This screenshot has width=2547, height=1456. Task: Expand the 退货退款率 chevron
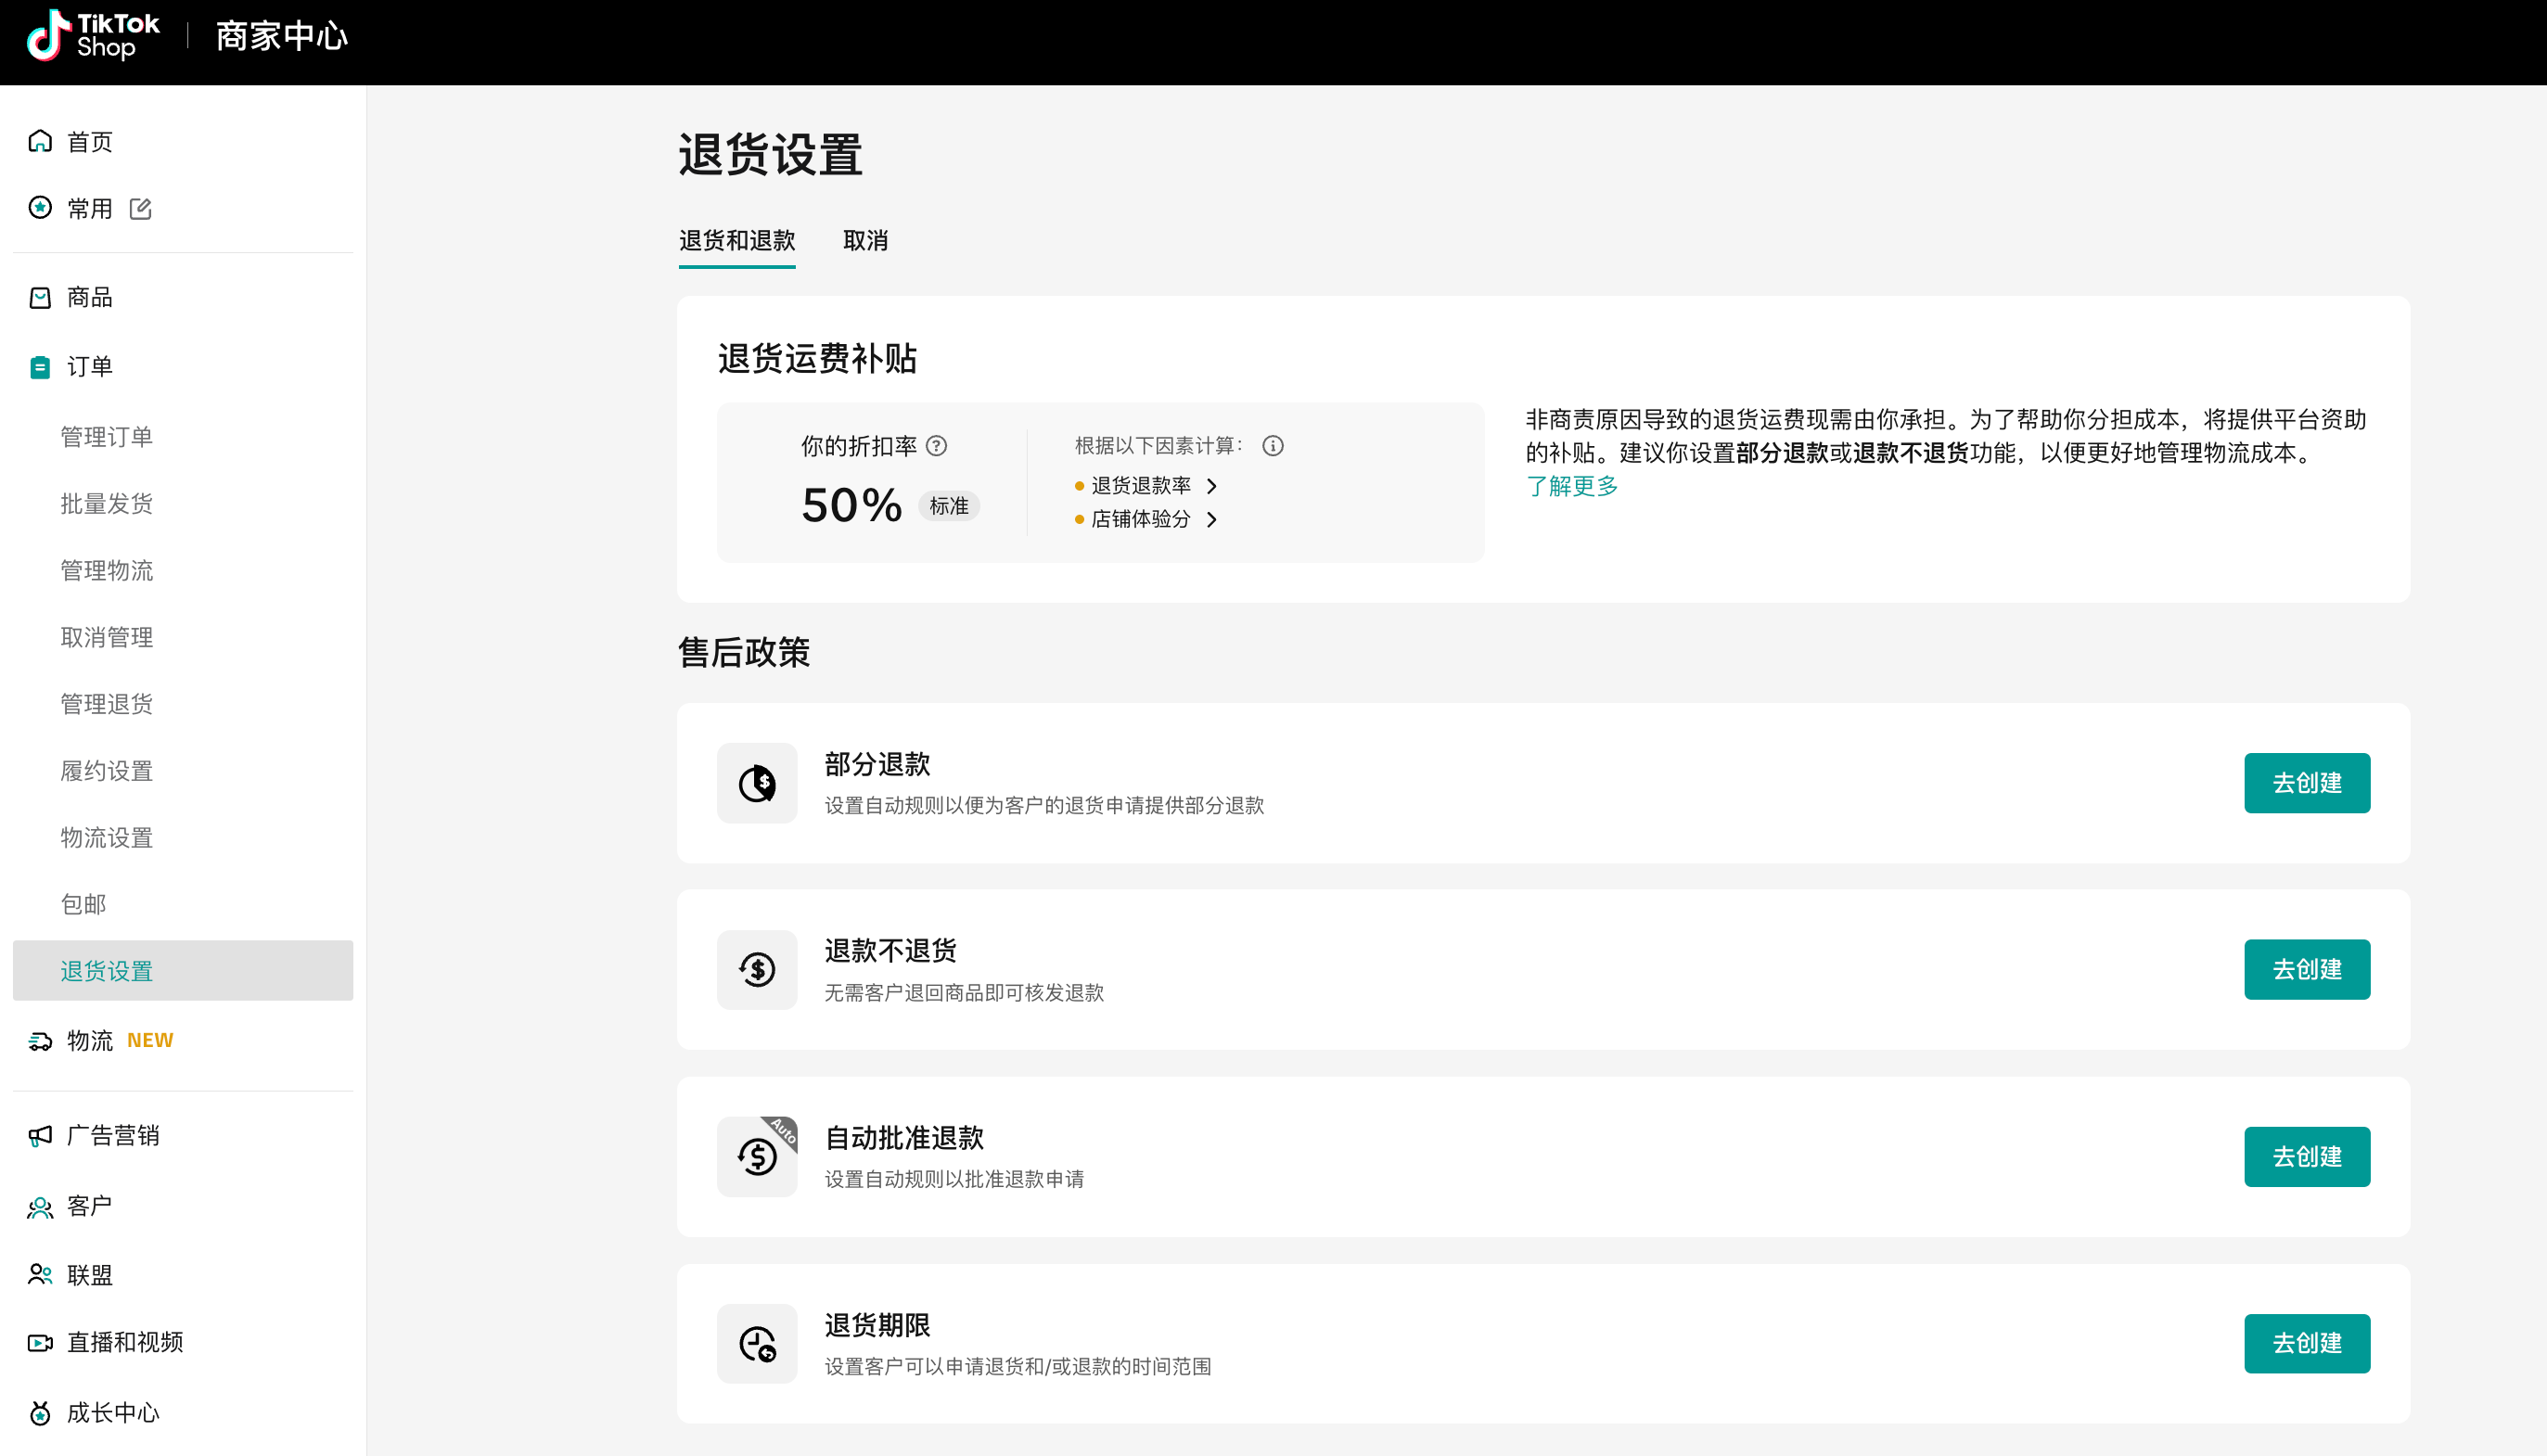pos(1212,486)
